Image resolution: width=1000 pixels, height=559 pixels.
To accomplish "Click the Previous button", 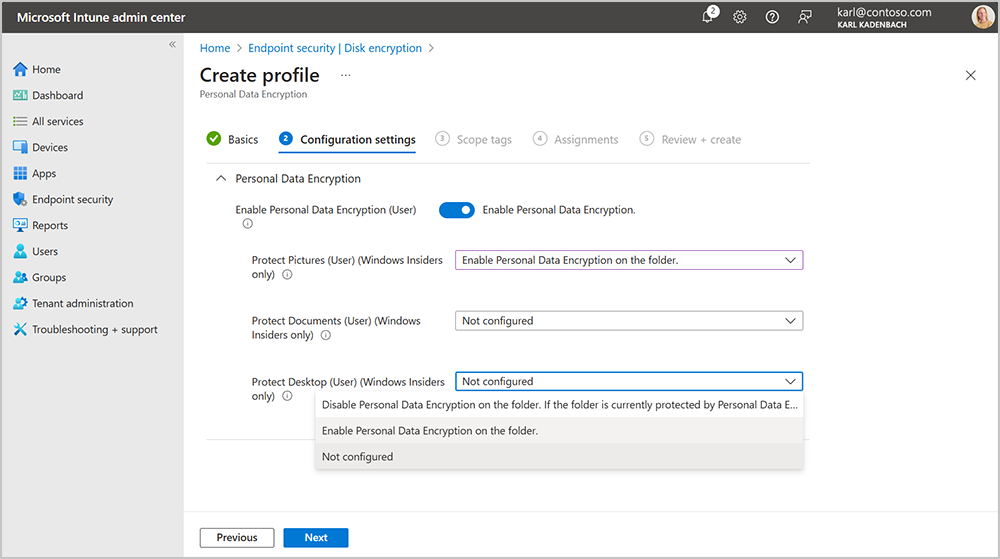I will tap(237, 537).
